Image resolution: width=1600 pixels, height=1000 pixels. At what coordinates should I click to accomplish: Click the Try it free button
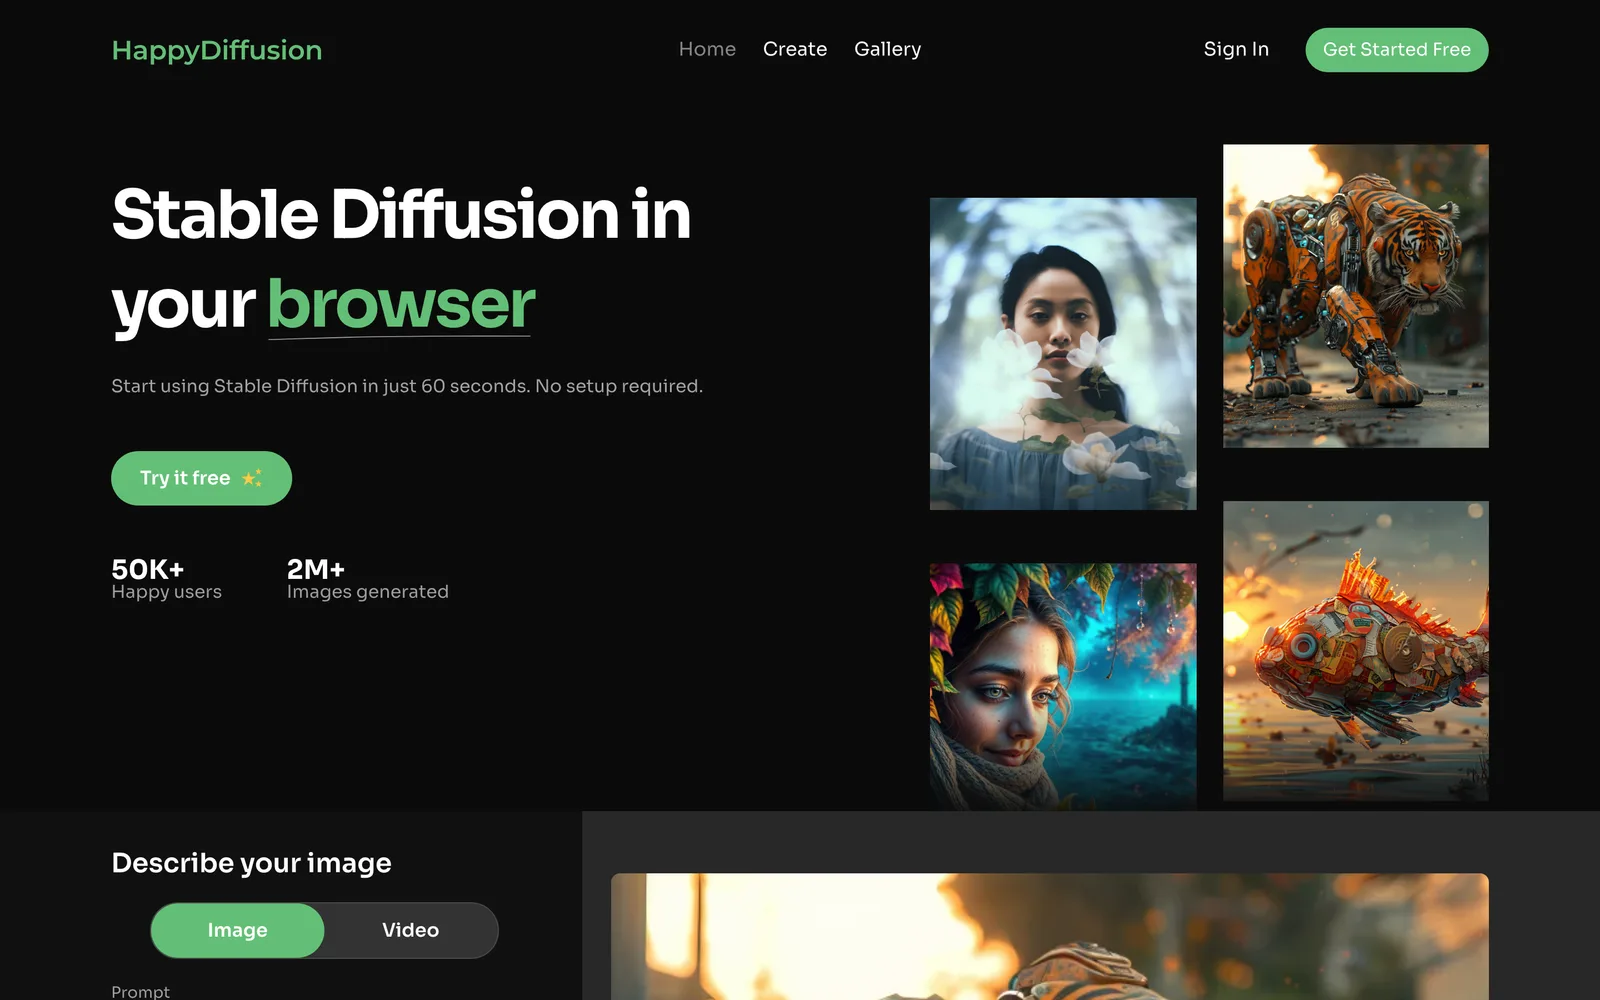point(201,478)
